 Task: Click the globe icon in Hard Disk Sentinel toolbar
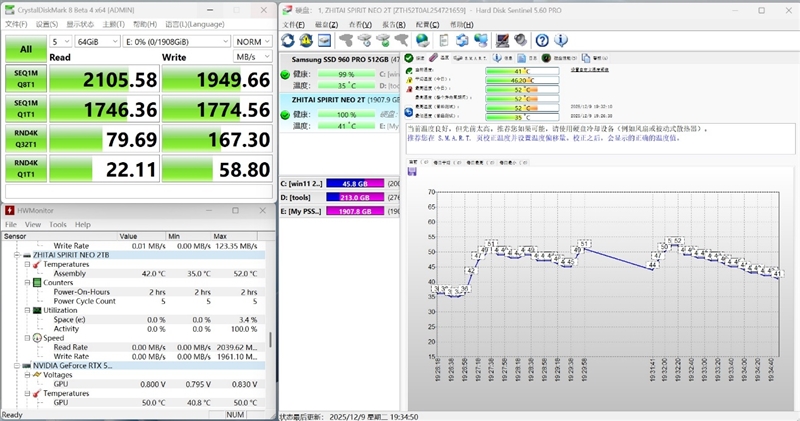[x=421, y=41]
